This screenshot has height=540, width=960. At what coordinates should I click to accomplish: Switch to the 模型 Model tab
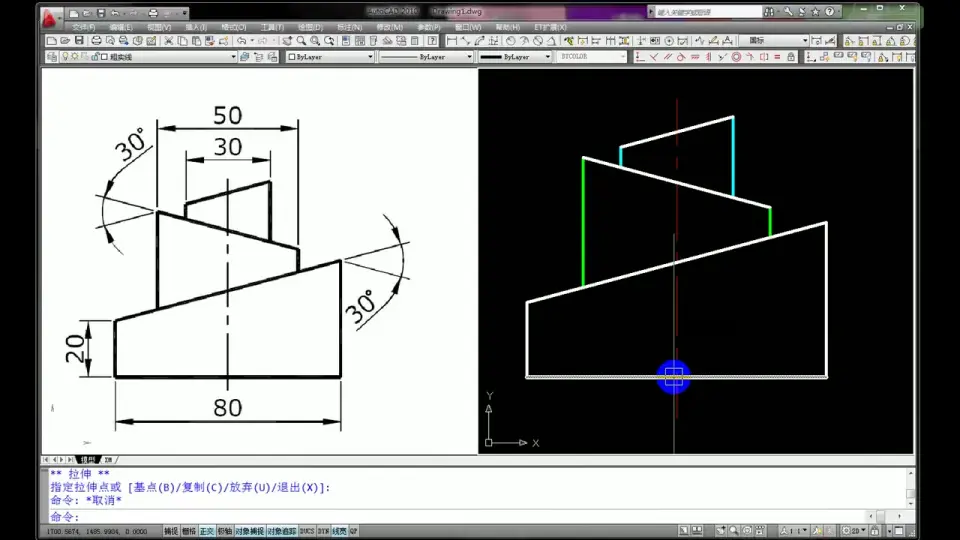click(x=88, y=460)
